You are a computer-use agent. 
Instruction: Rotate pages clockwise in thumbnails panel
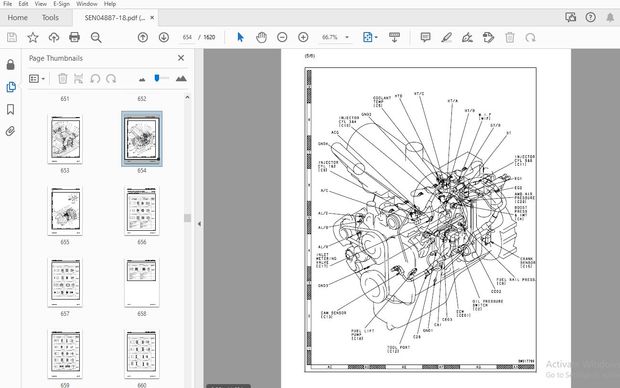point(111,79)
